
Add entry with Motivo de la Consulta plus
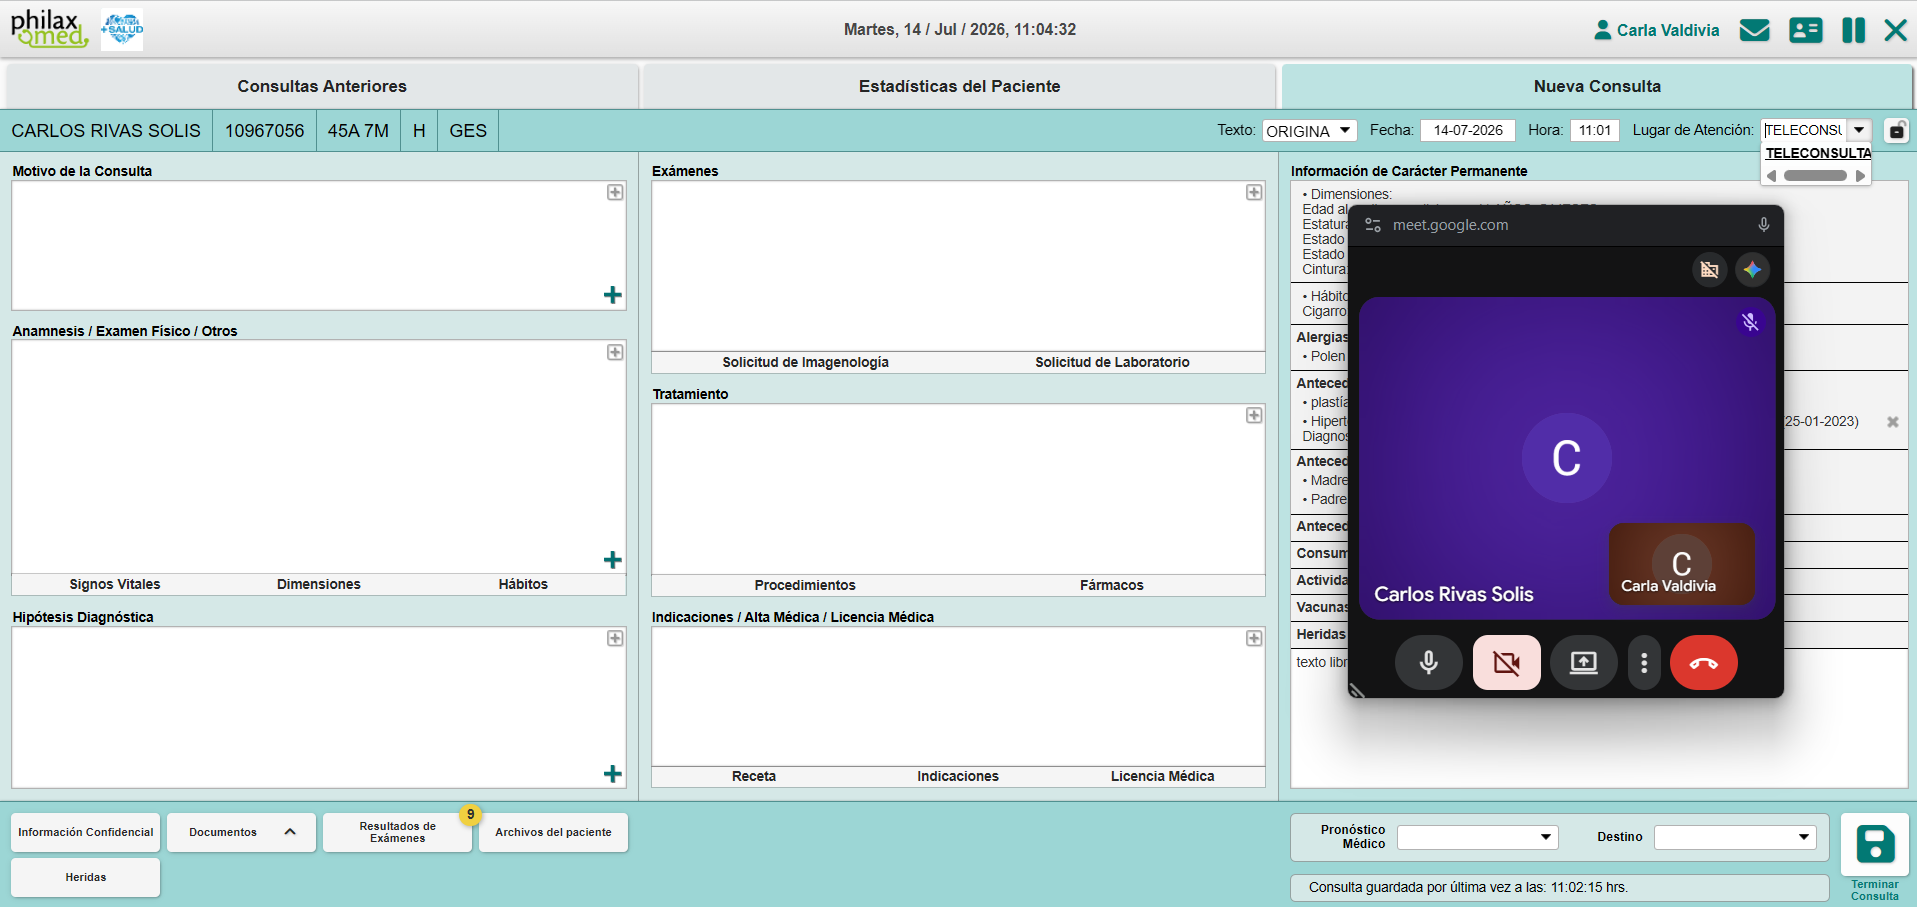pyautogui.click(x=613, y=295)
